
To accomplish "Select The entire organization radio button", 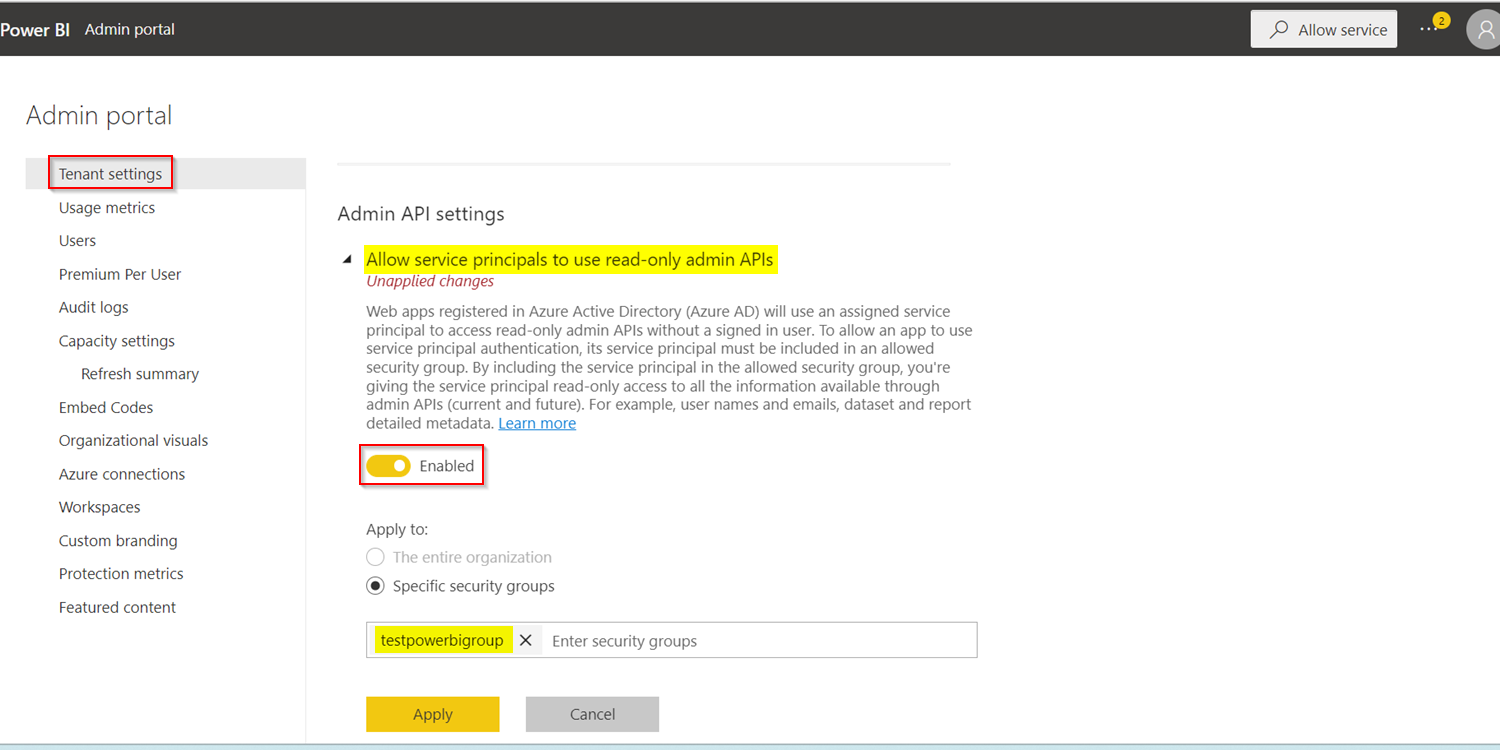I will 375,557.
